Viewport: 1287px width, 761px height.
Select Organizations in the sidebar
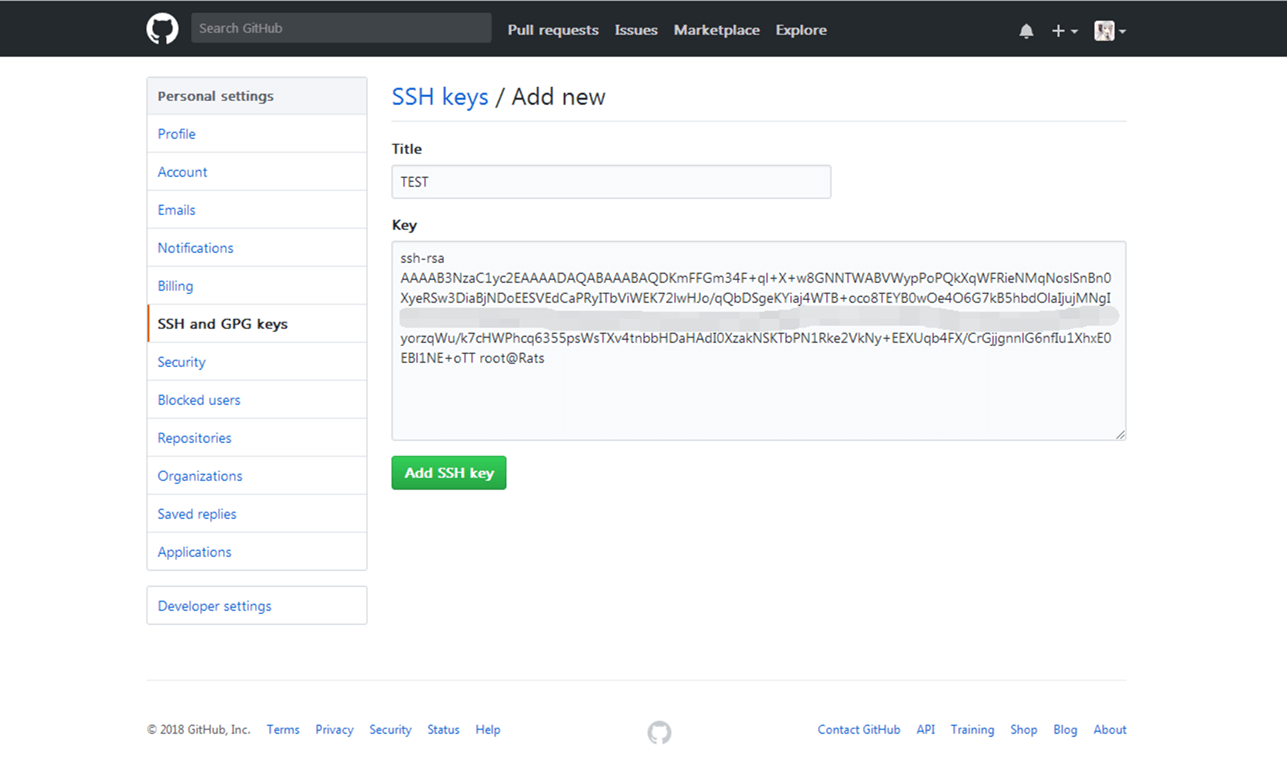(257, 476)
